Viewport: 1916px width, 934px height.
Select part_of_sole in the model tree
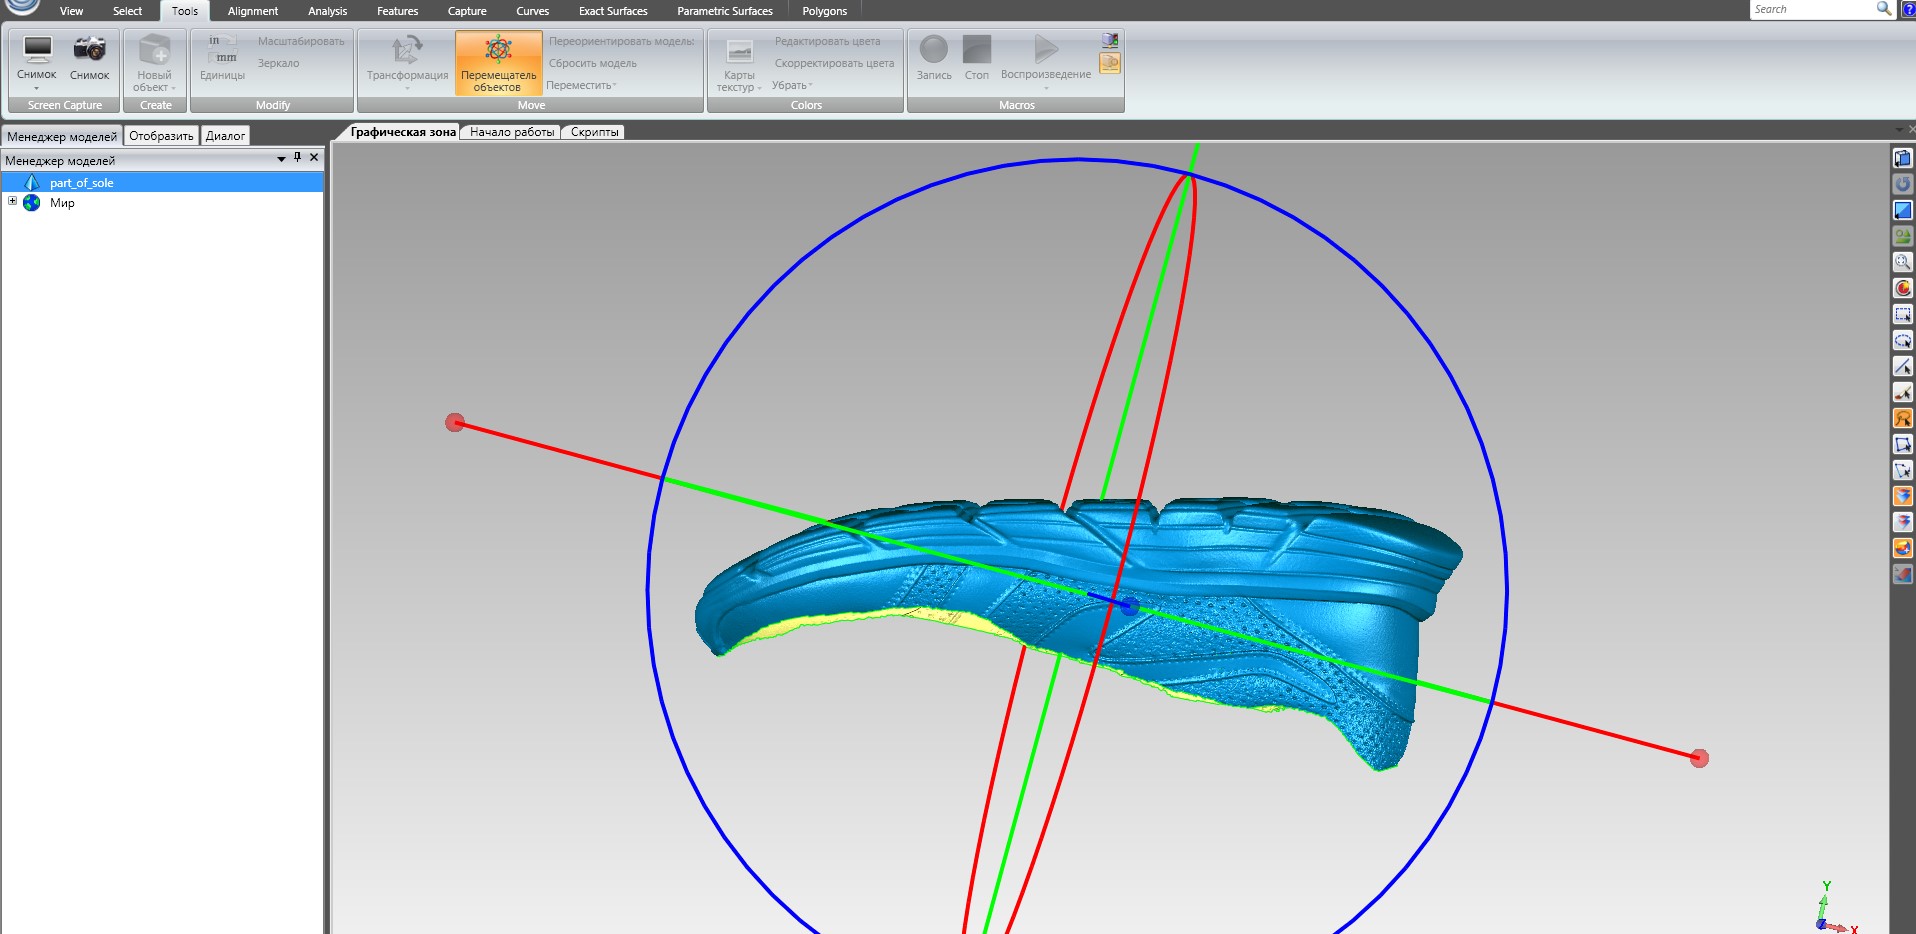[x=82, y=183]
